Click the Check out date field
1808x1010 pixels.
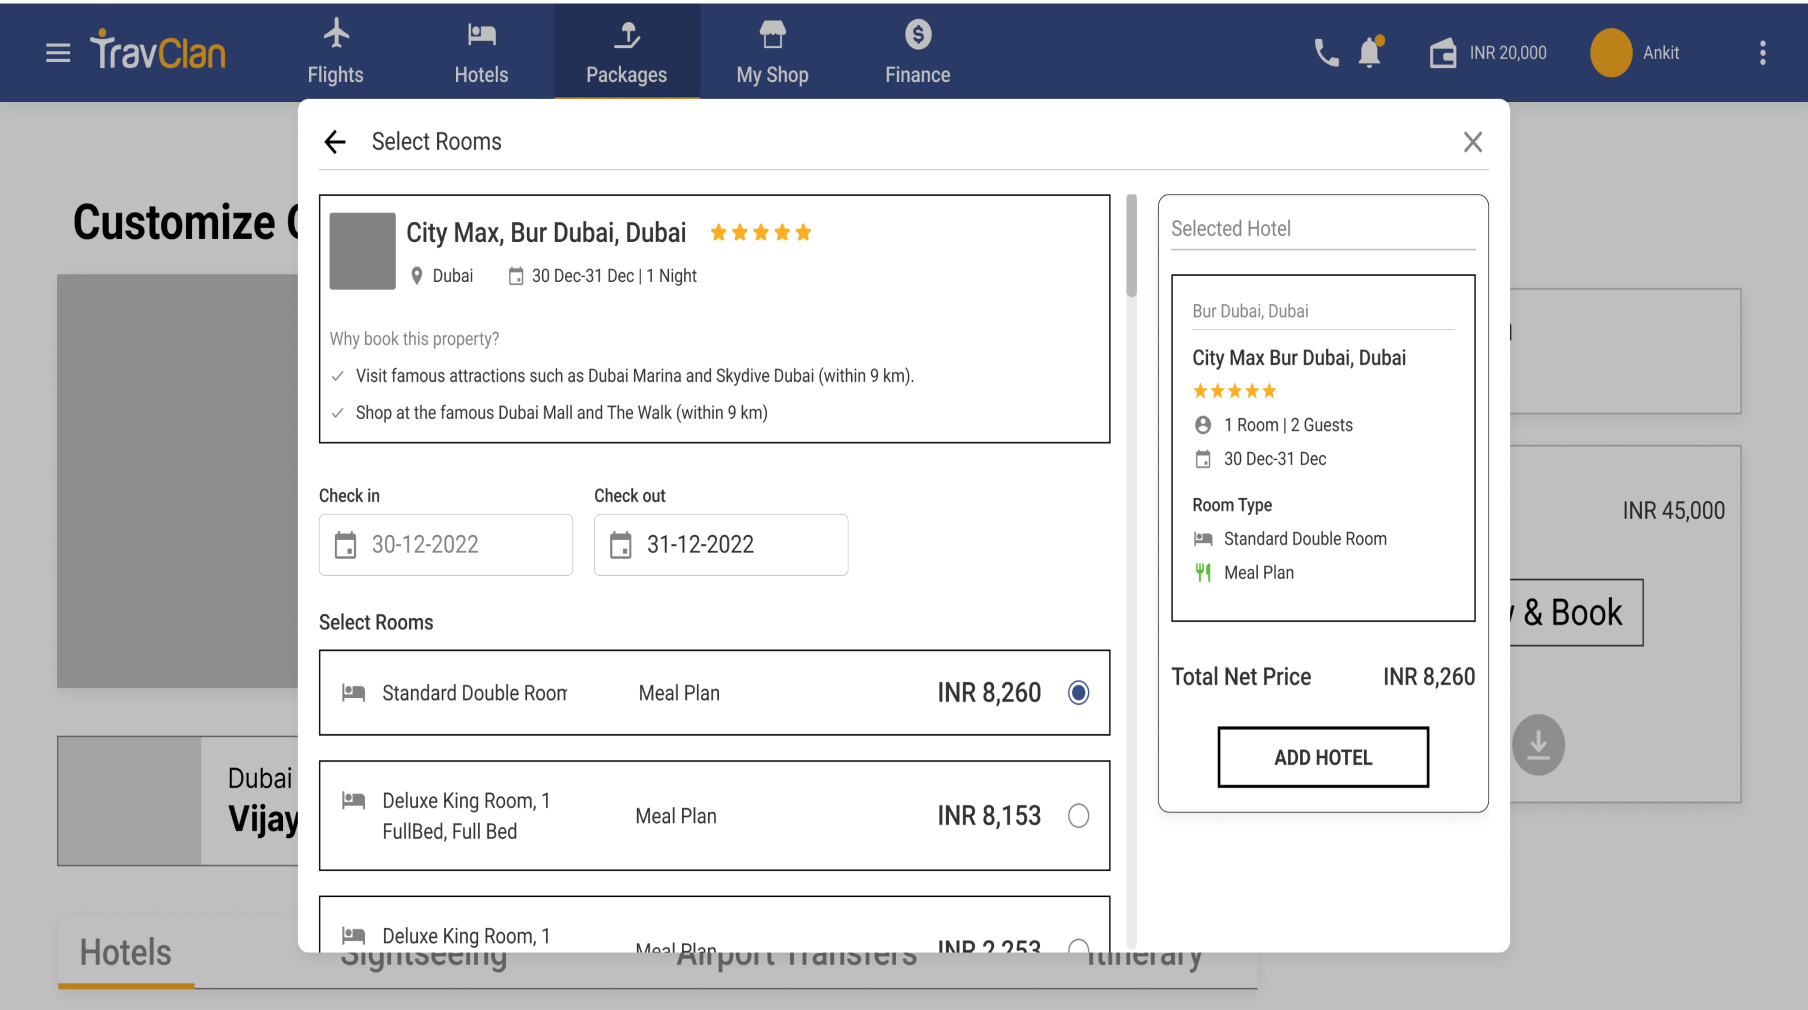pos(721,545)
